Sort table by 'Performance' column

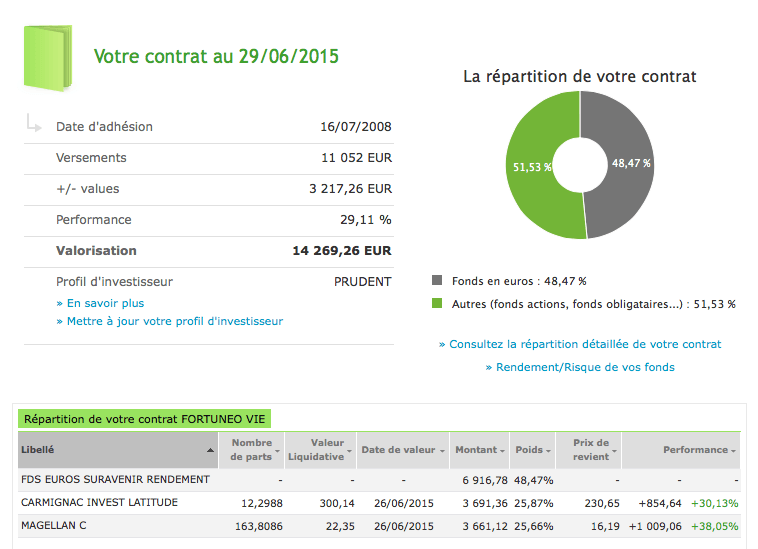coord(697,450)
